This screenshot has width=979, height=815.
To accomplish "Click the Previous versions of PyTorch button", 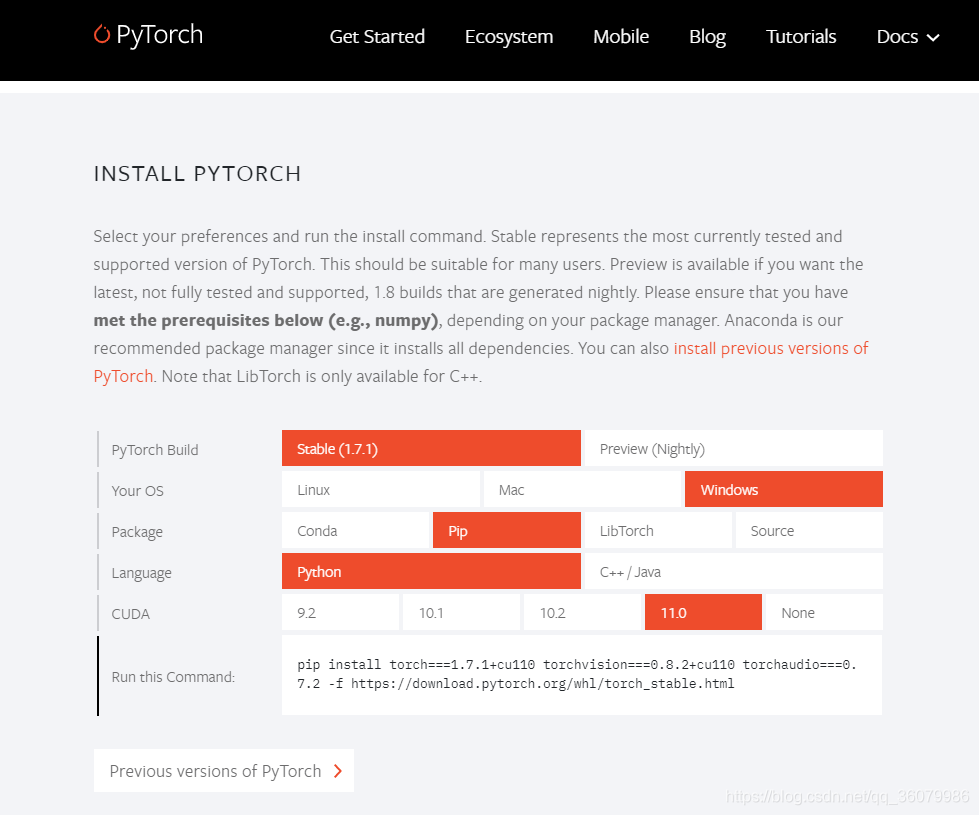I will pyautogui.click(x=224, y=771).
